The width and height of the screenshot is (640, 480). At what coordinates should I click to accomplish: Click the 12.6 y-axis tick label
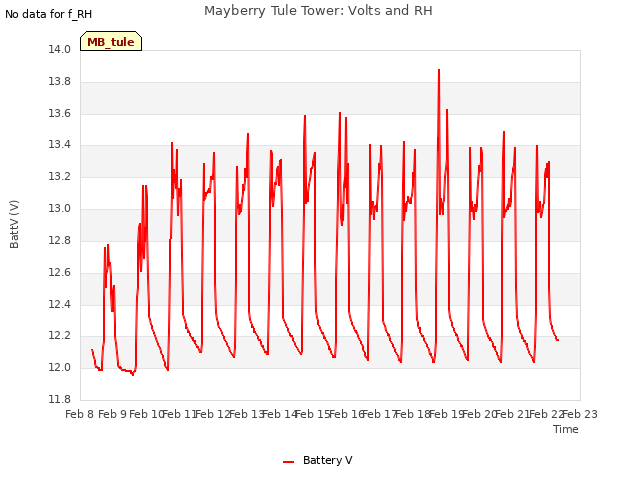pos(60,272)
